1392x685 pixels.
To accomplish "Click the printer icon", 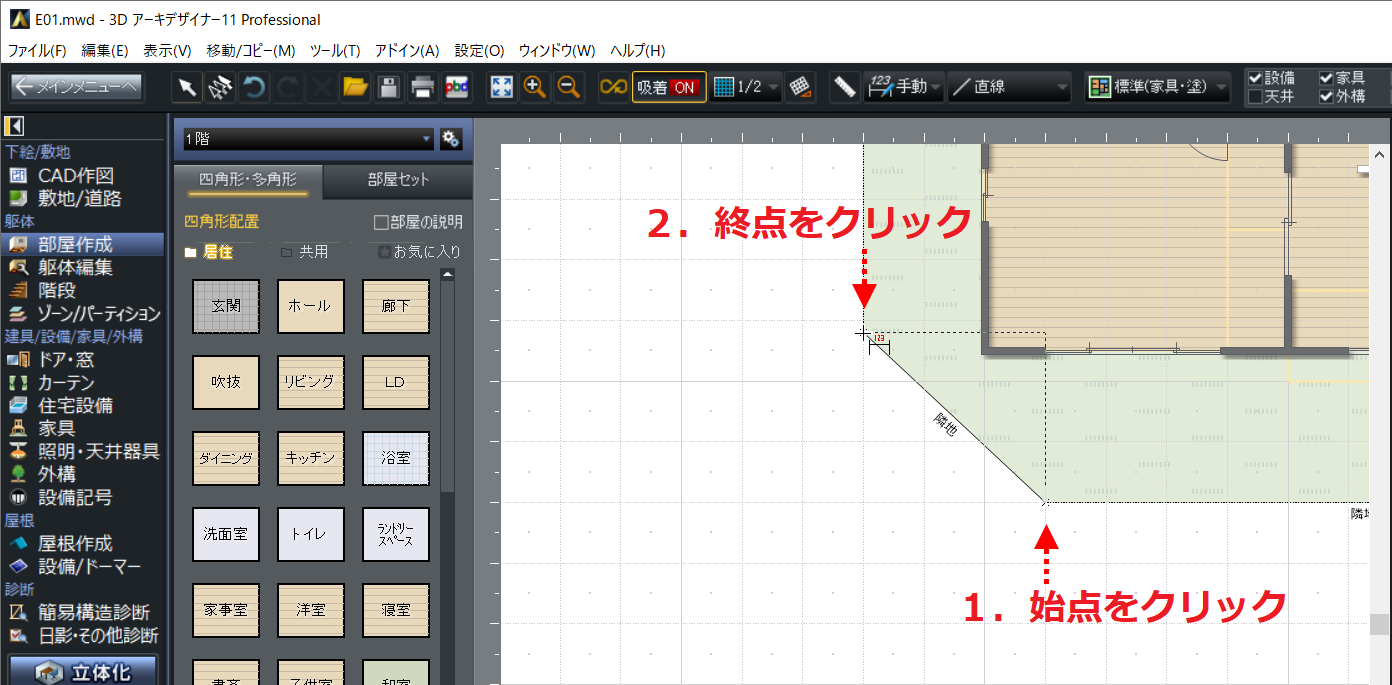I will [x=423, y=88].
